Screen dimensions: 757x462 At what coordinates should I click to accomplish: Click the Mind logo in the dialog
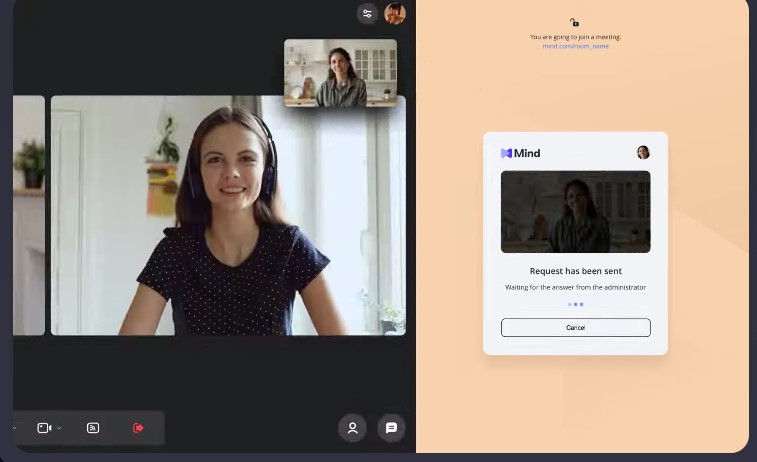click(521, 153)
